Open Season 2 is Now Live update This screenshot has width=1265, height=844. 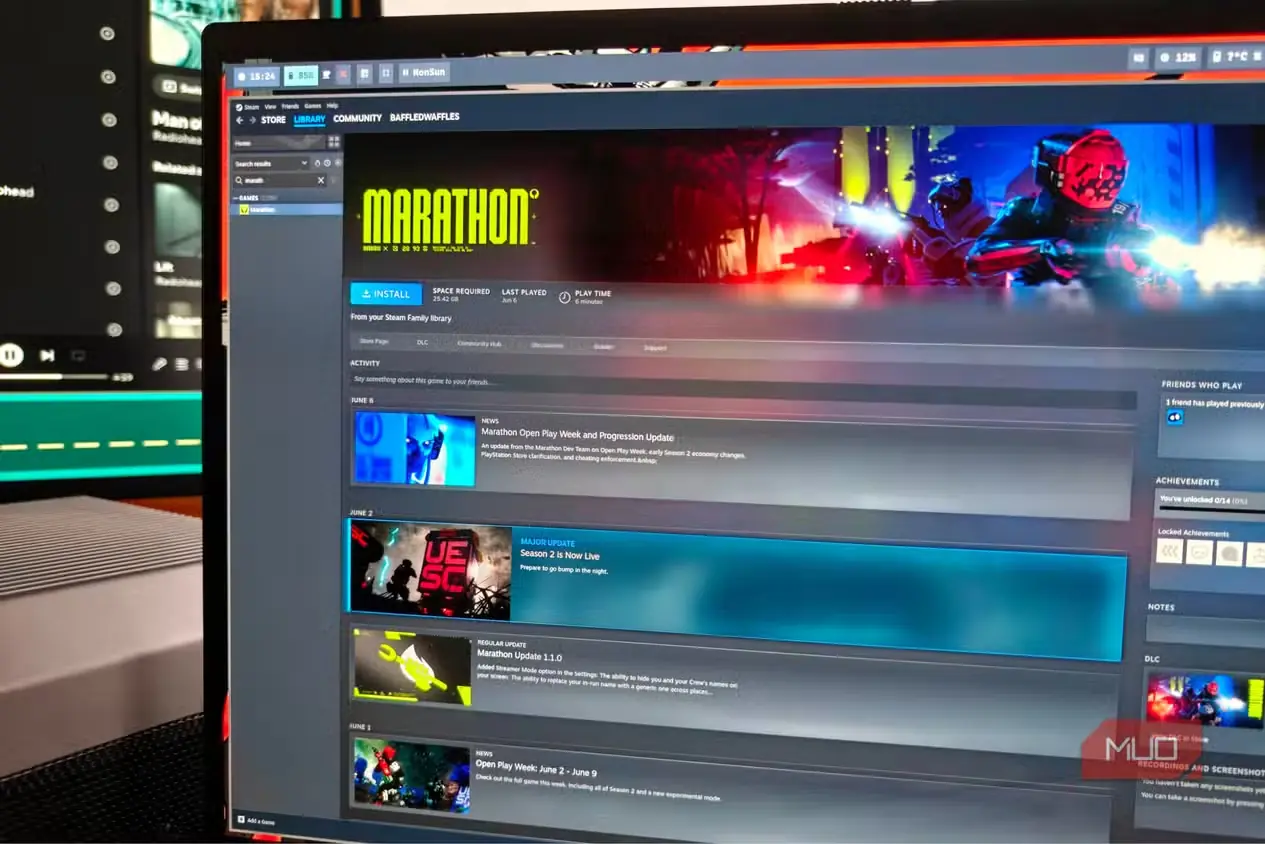[x=560, y=555]
